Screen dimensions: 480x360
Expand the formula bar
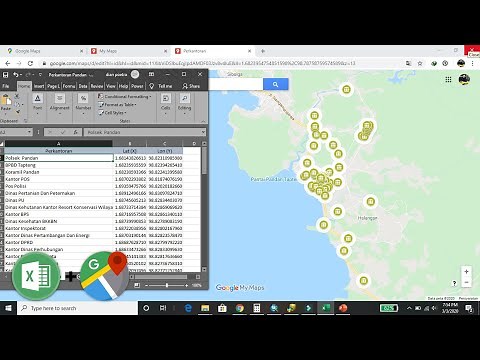[x=203, y=132]
